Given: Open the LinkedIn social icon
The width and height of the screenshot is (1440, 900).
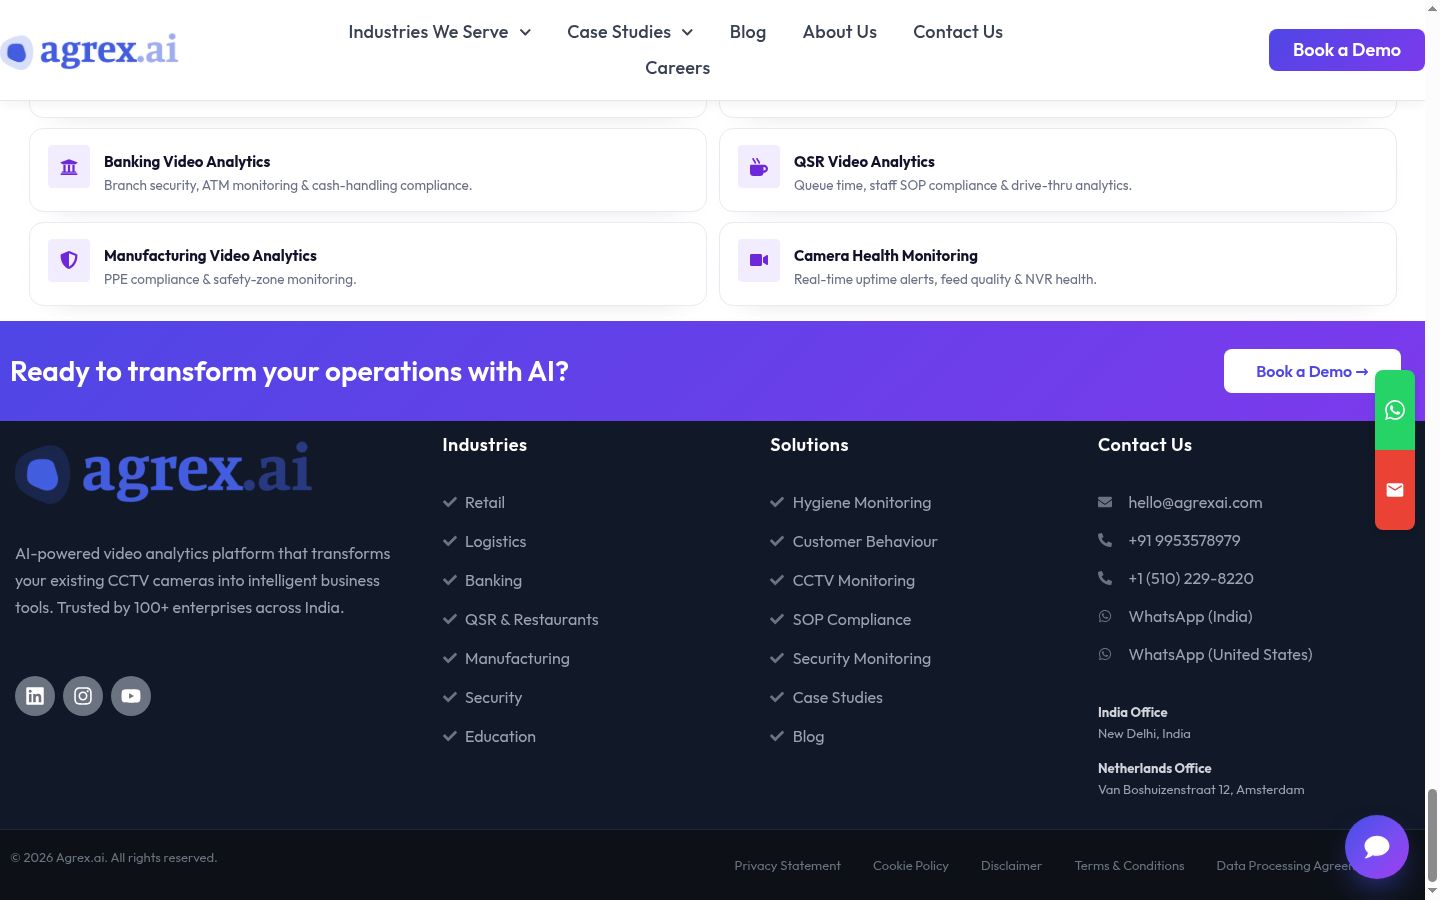Looking at the screenshot, I should pos(35,696).
